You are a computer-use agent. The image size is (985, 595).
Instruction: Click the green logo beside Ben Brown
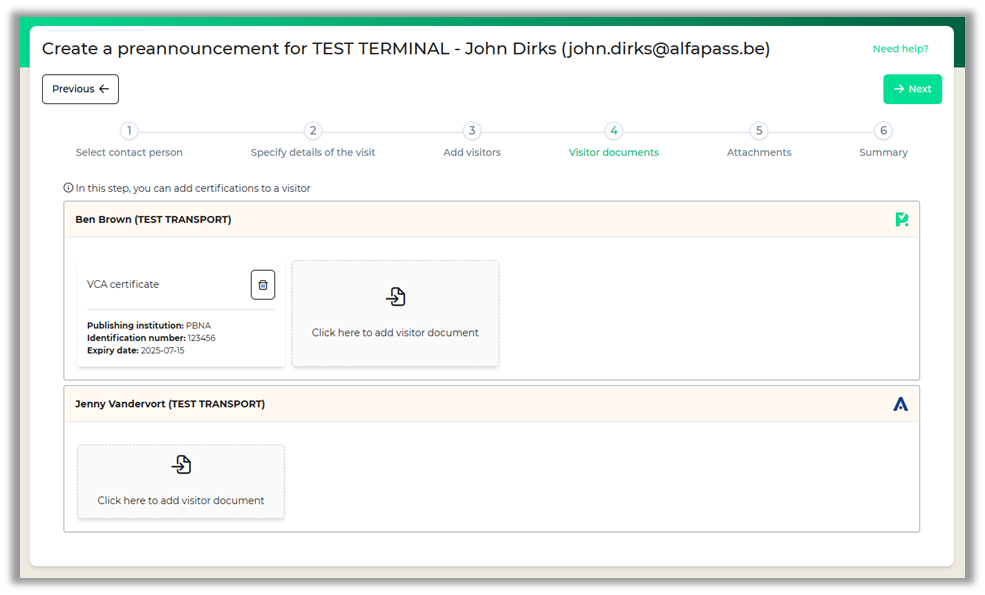901,219
